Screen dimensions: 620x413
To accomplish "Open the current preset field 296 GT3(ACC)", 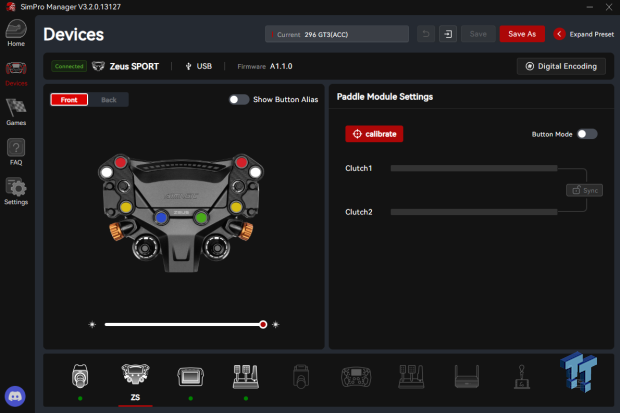I will pos(337,34).
